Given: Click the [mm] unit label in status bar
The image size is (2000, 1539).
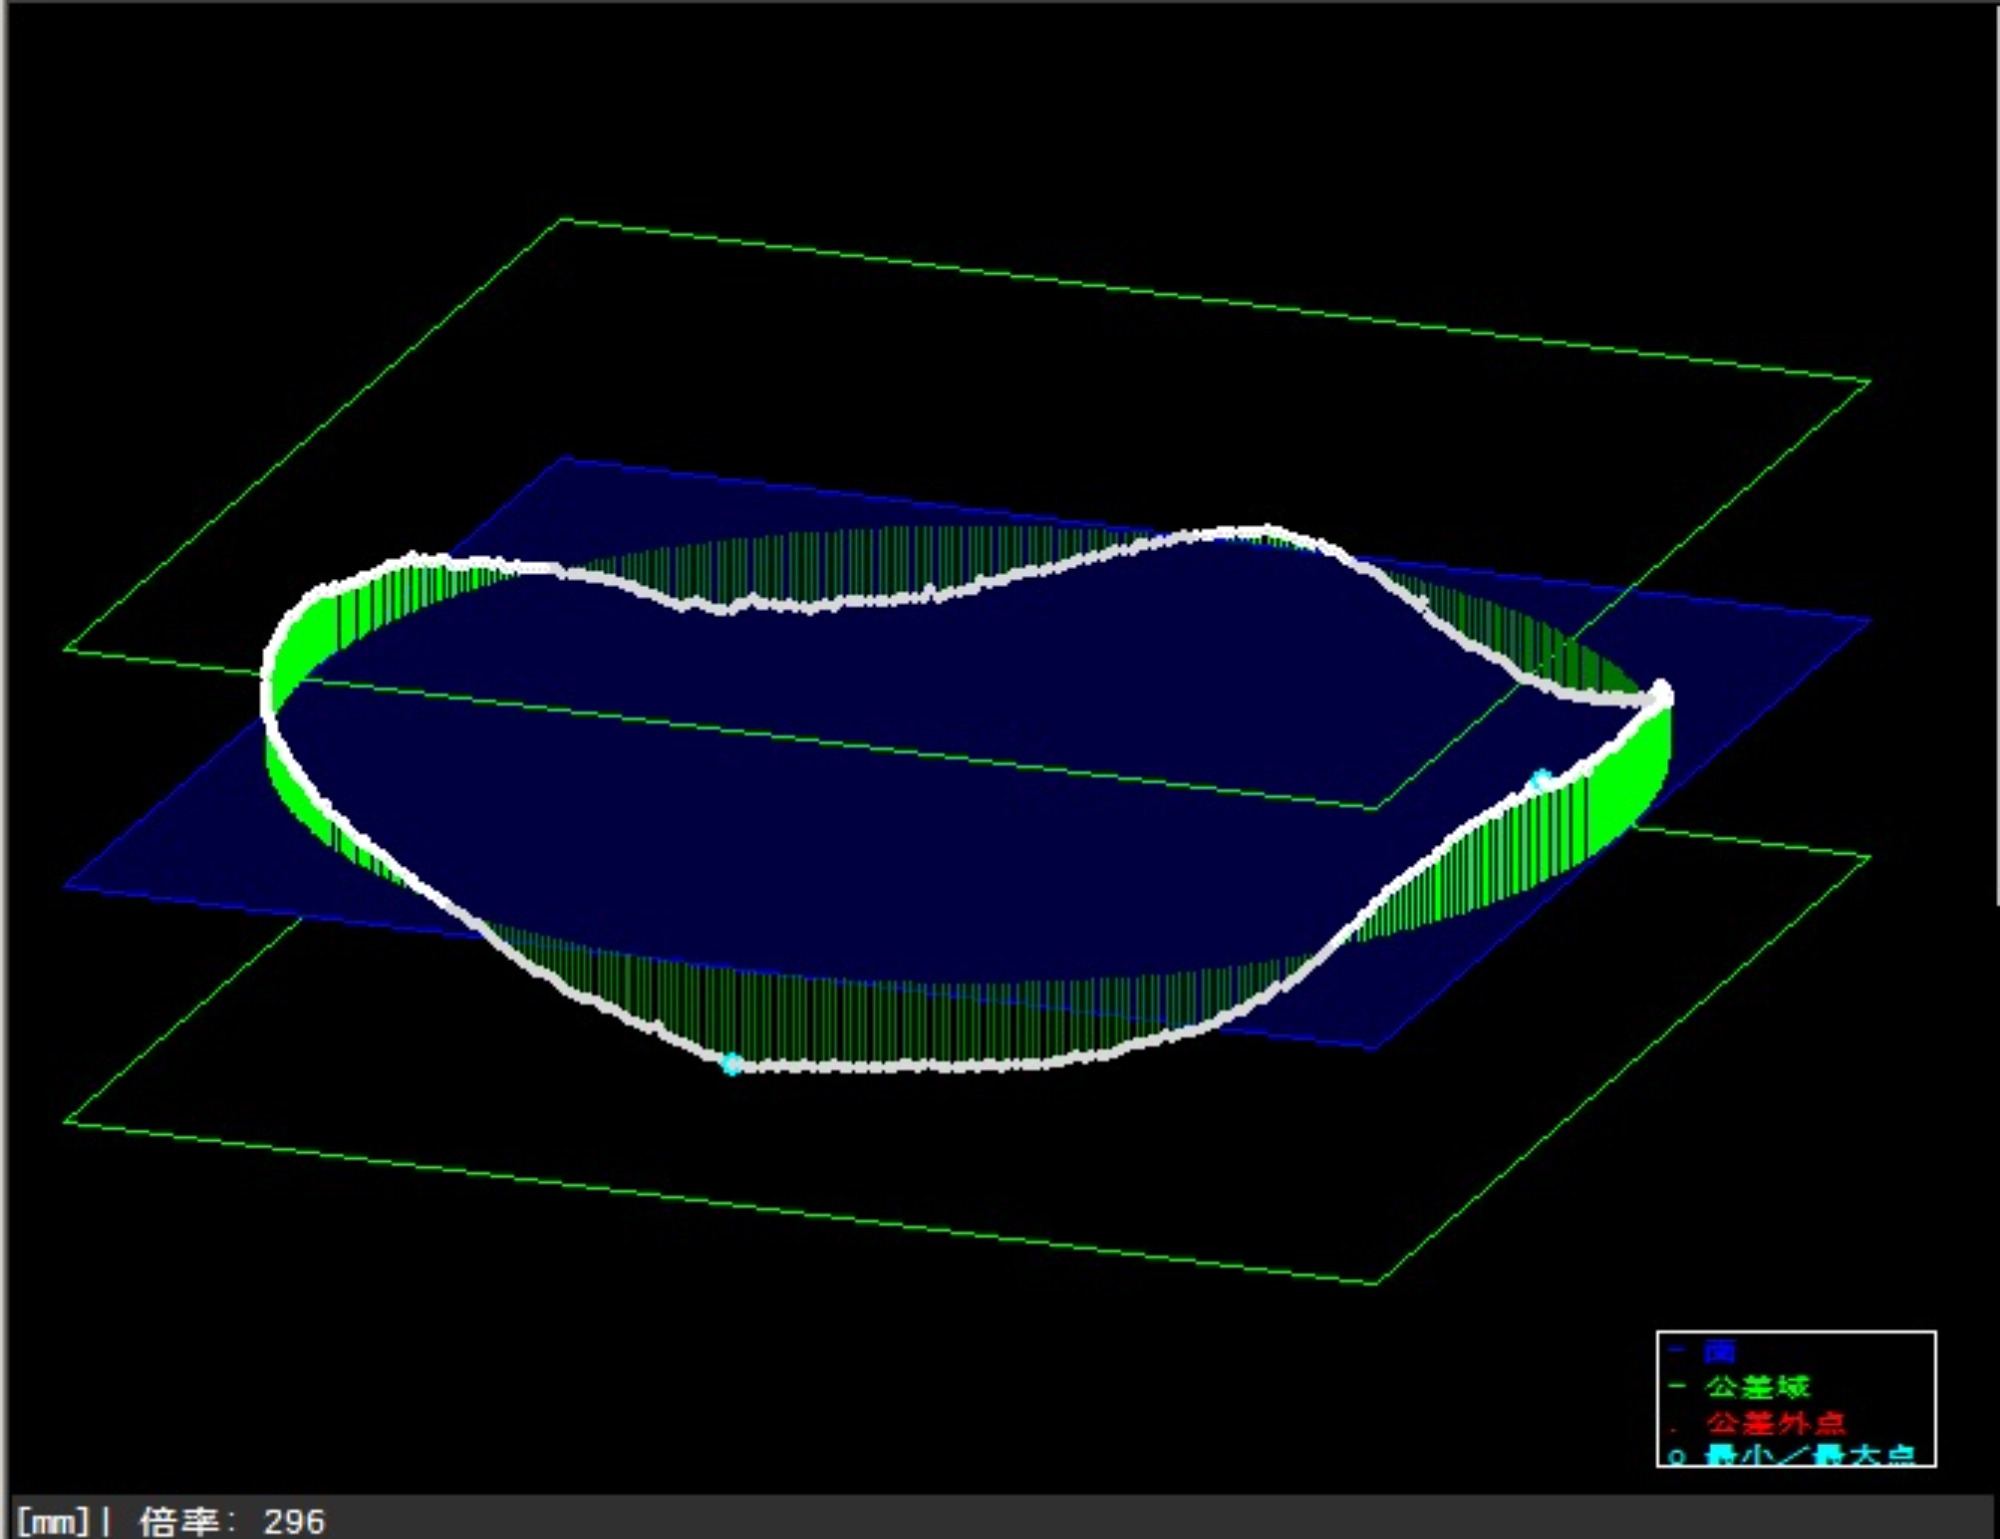Looking at the screenshot, I should 52,1521.
